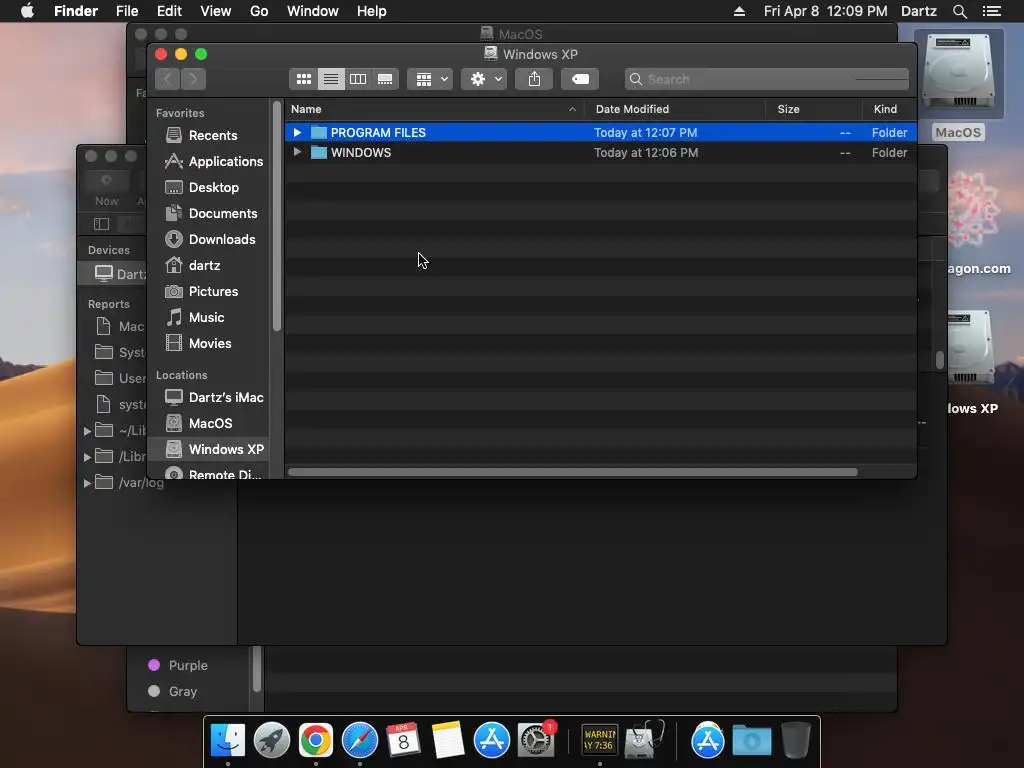Open the Go menu
The height and width of the screenshot is (768, 1024).
tap(259, 11)
